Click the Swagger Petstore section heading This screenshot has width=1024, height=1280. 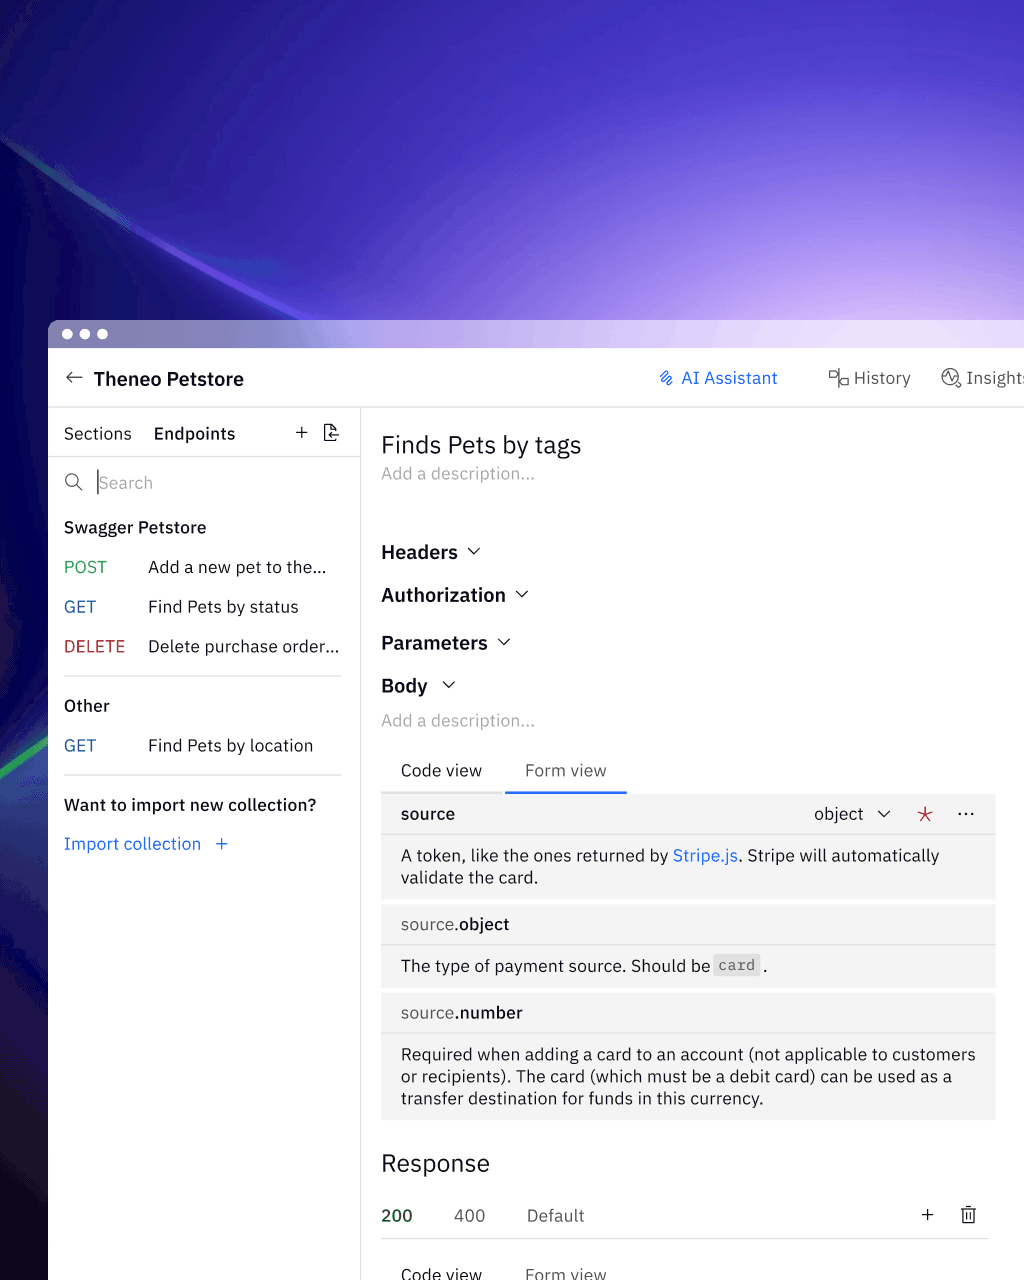[x=135, y=528]
